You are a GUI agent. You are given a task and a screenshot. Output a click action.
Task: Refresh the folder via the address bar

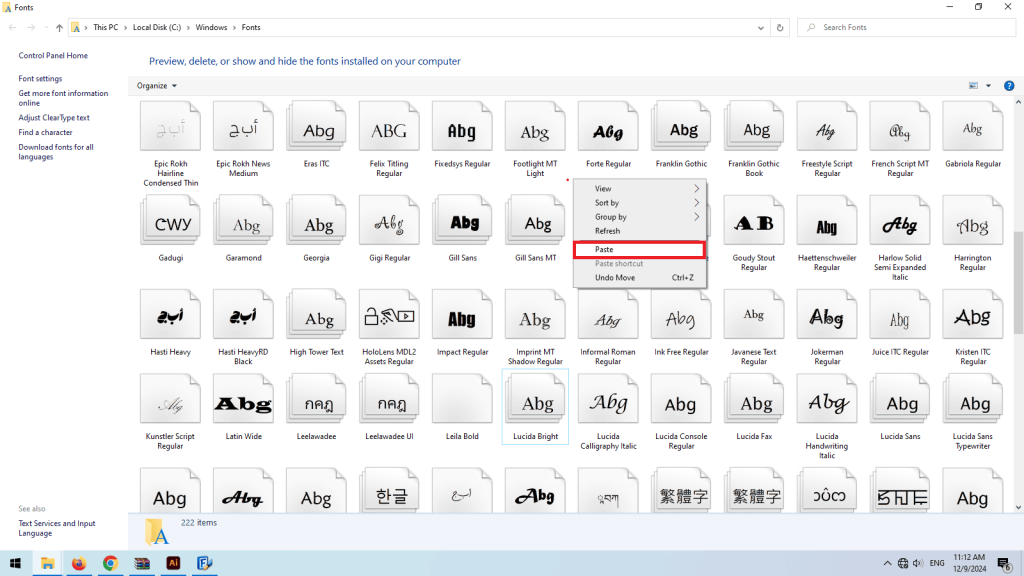point(780,27)
